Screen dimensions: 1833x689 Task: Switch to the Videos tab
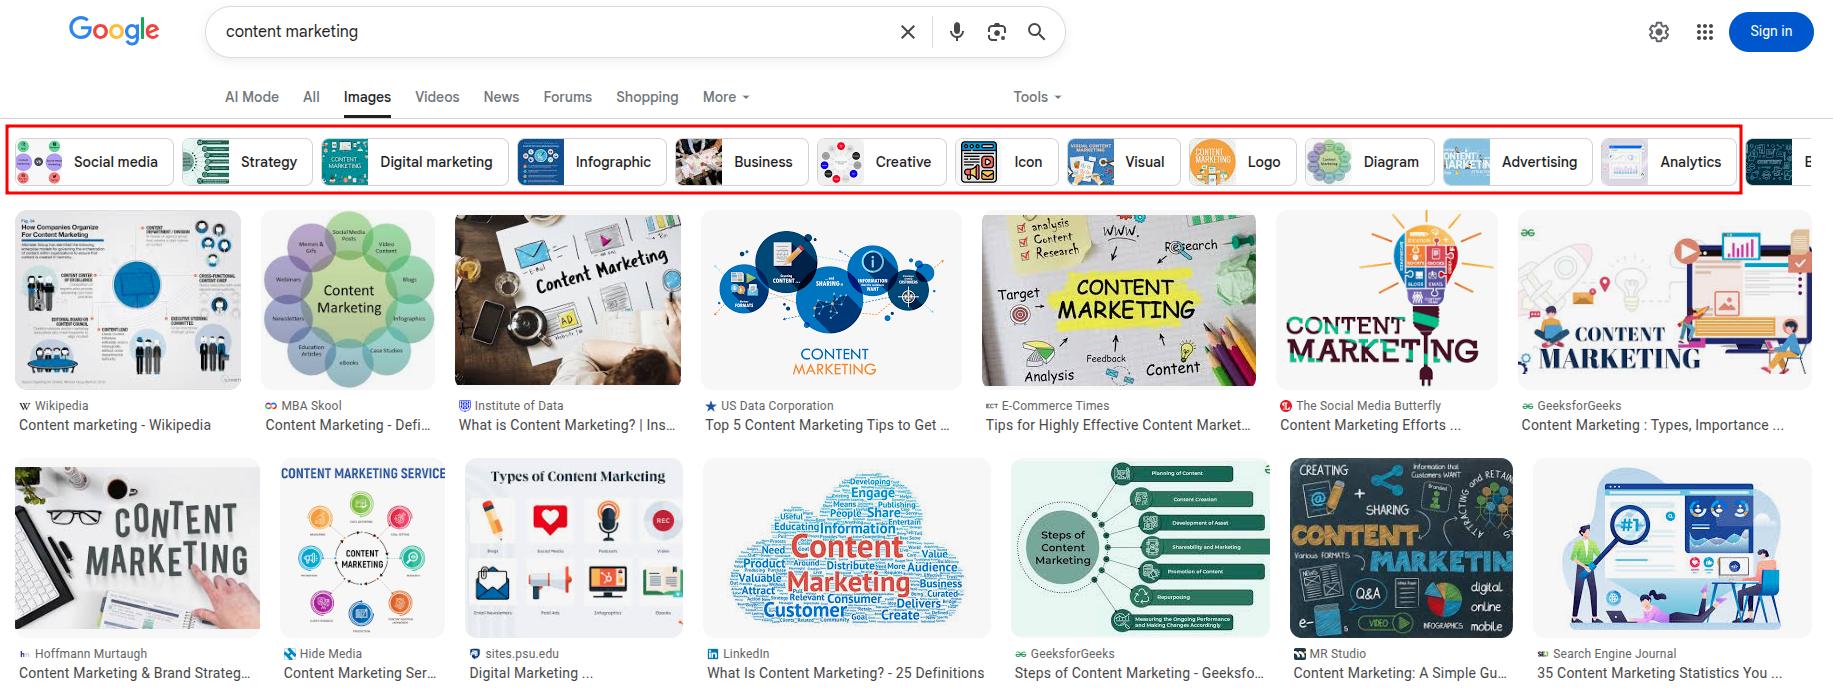click(437, 97)
